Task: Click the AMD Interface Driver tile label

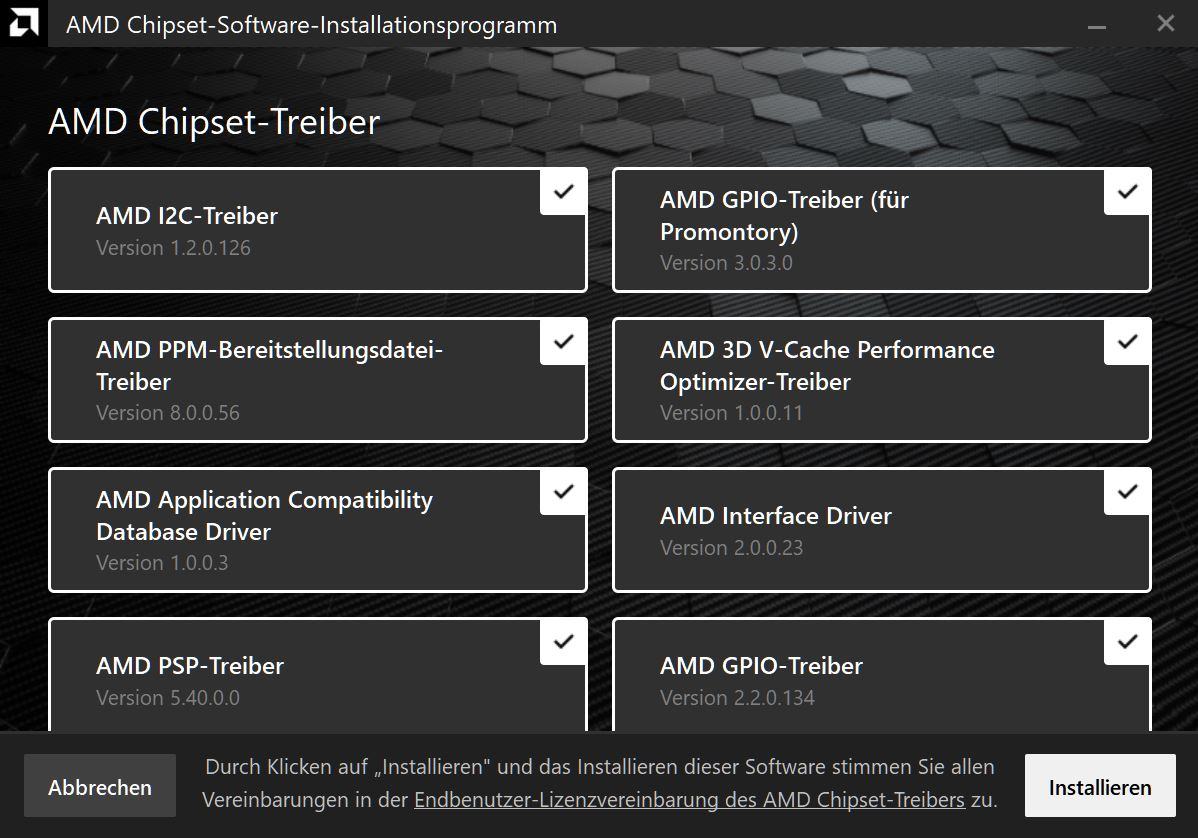Action: 775,516
